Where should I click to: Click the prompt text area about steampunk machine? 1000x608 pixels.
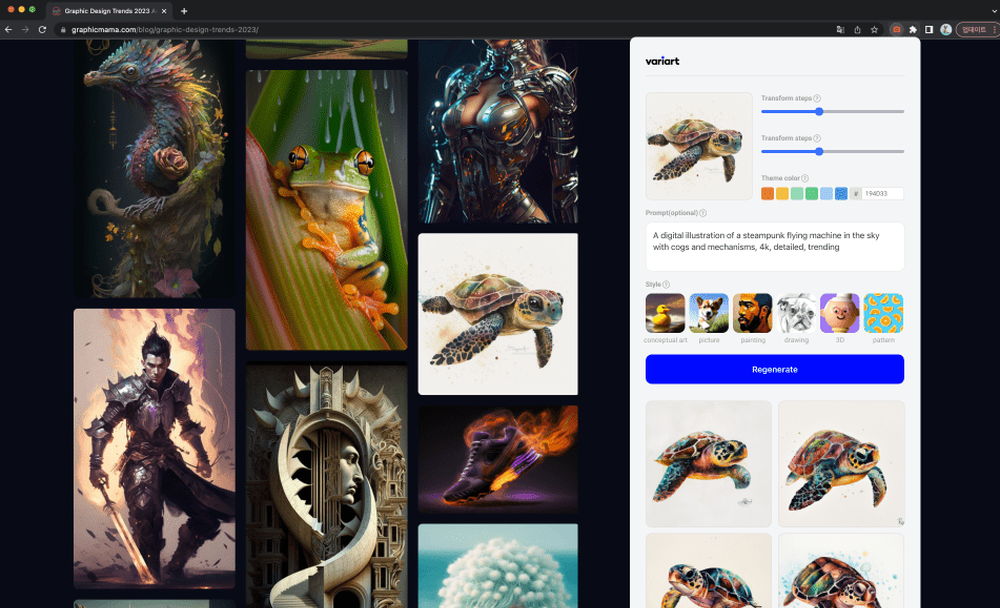(775, 247)
